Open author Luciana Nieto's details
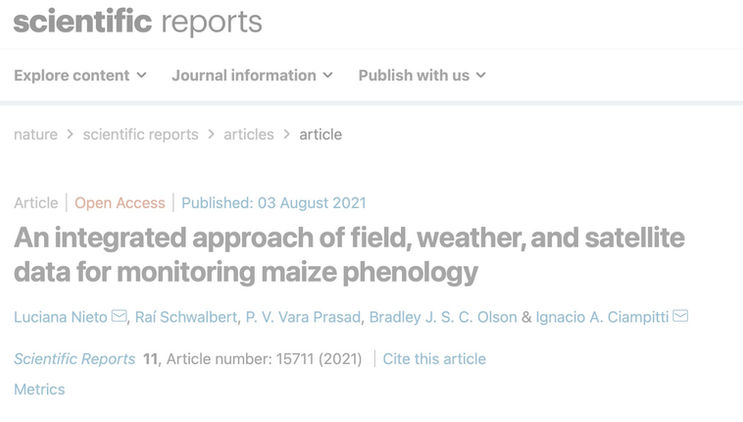This screenshot has width=743, height=422. pyautogui.click(x=60, y=317)
